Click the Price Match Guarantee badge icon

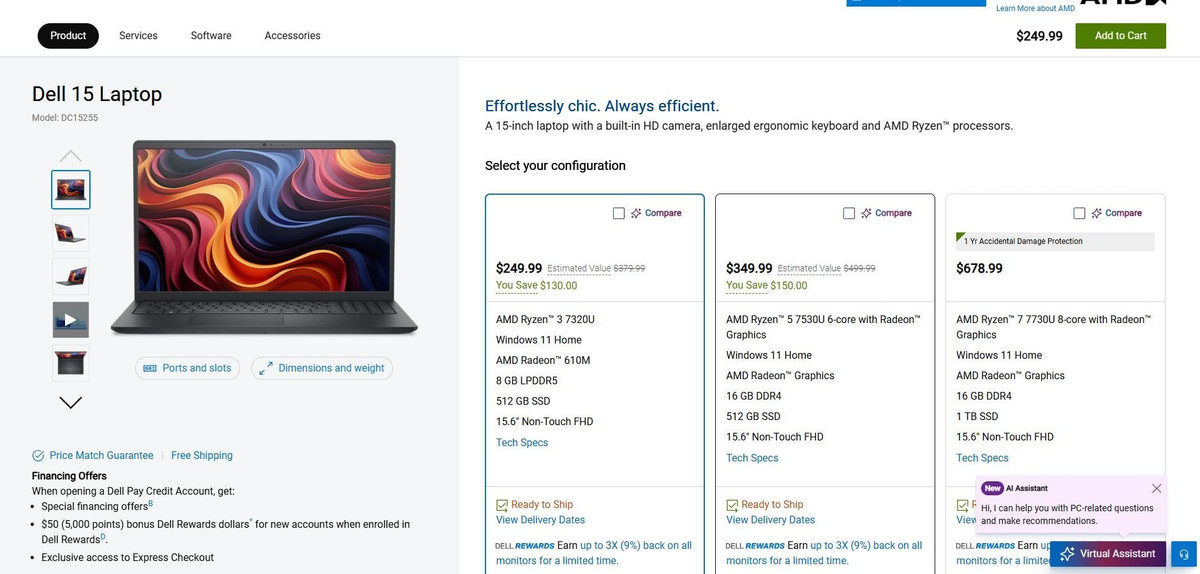38,456
